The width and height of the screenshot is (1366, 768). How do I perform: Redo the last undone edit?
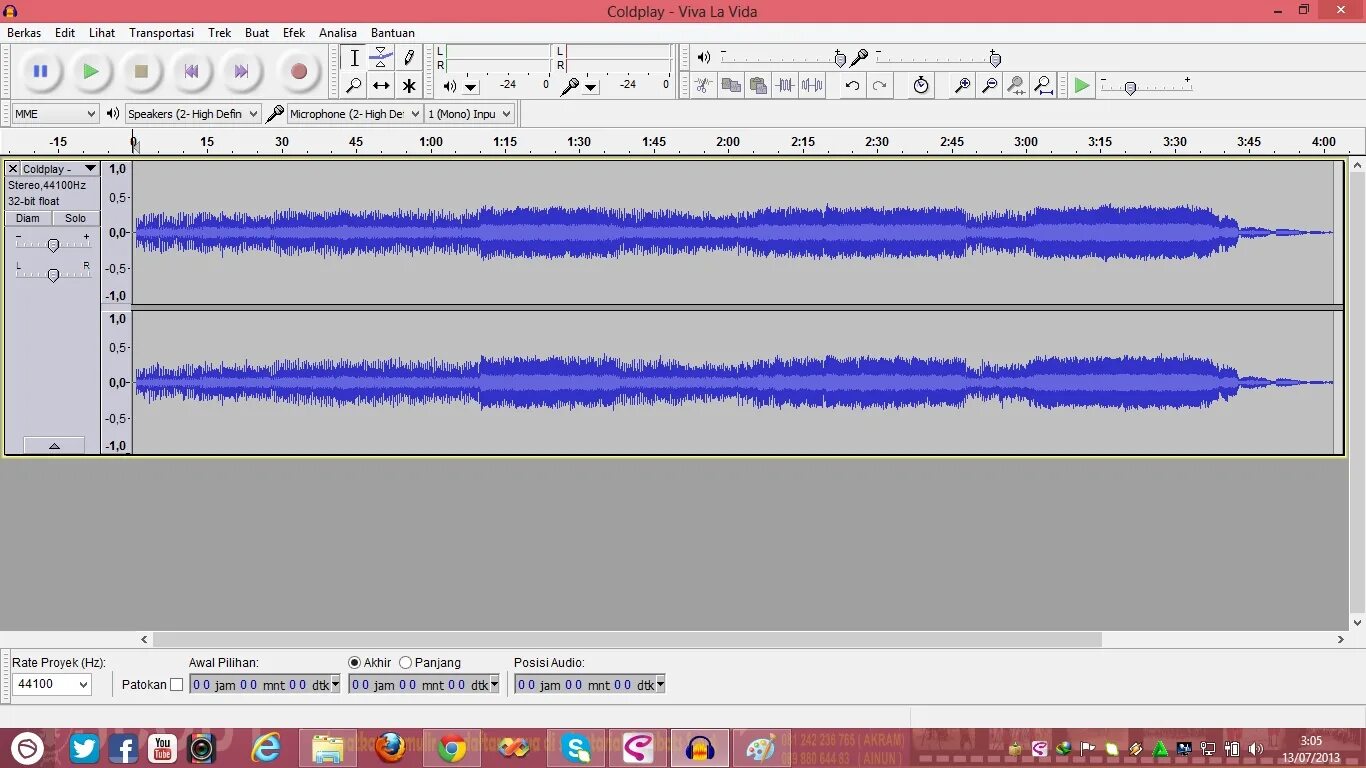[x=879, y=85]
